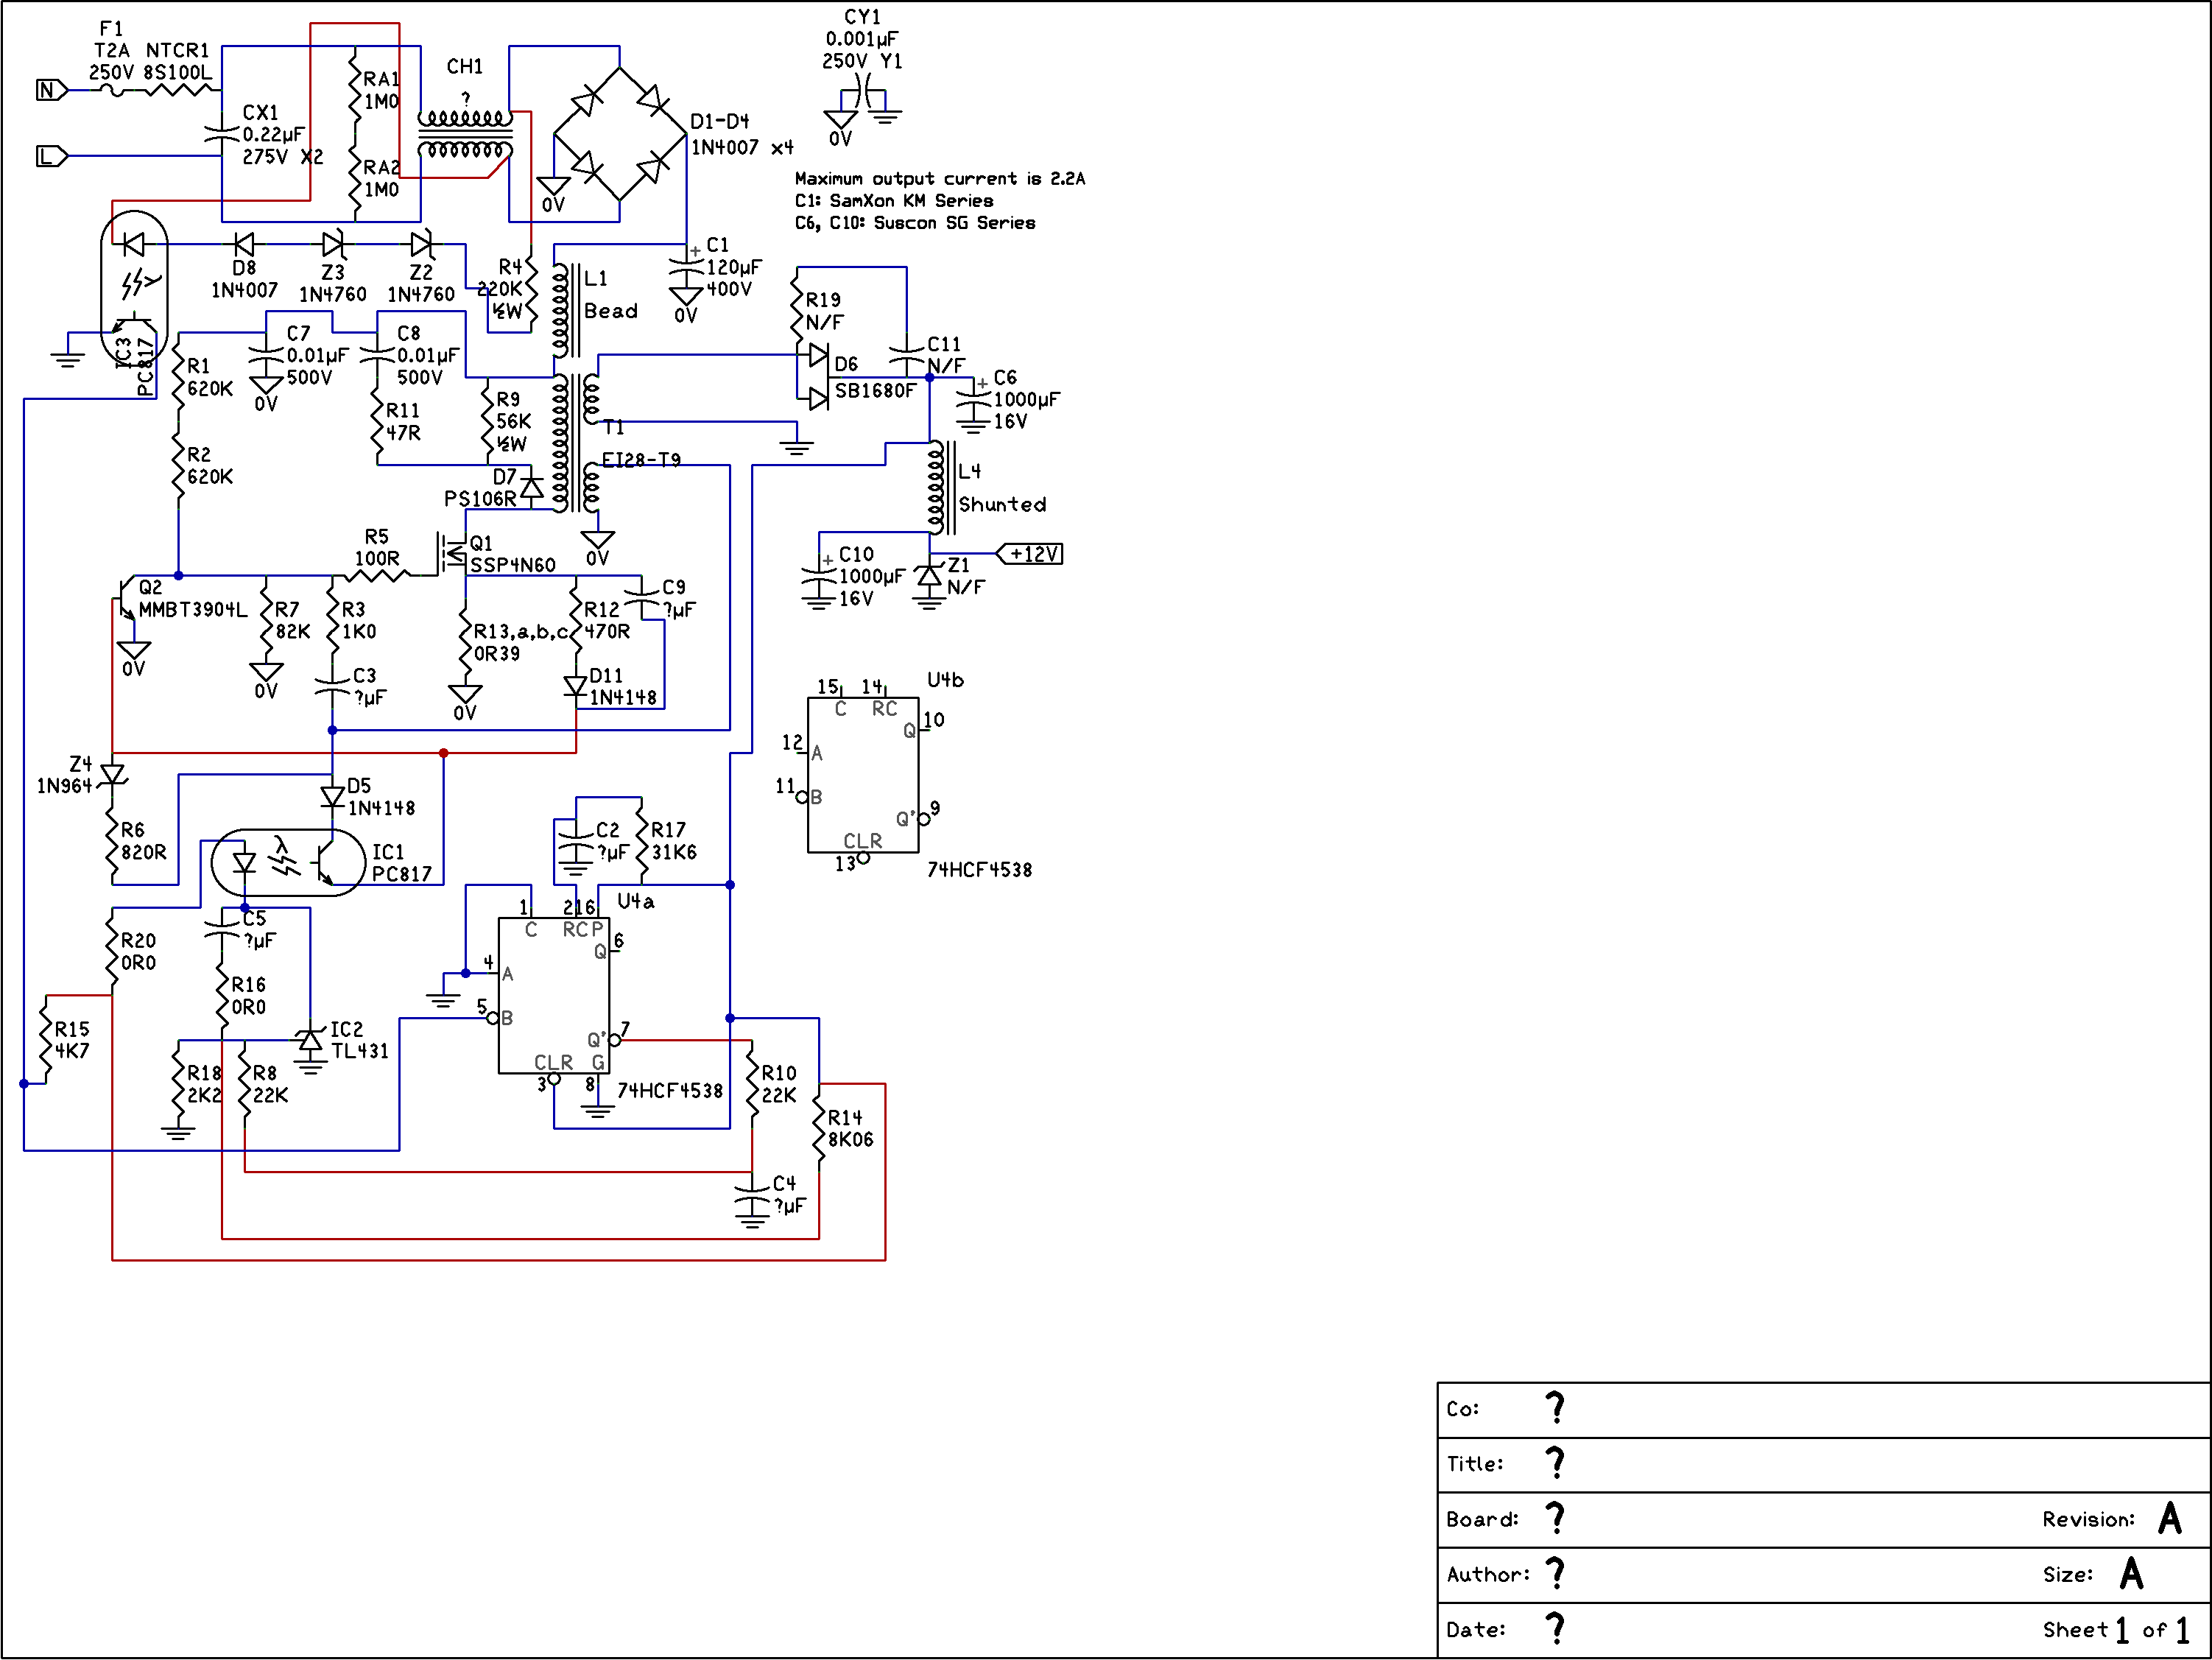This screenshot has height=1660, width=2212.
Task: Click the IC3 PC817 optocoupler symbol
Action: pyautogui.click(x=134, y=288)
